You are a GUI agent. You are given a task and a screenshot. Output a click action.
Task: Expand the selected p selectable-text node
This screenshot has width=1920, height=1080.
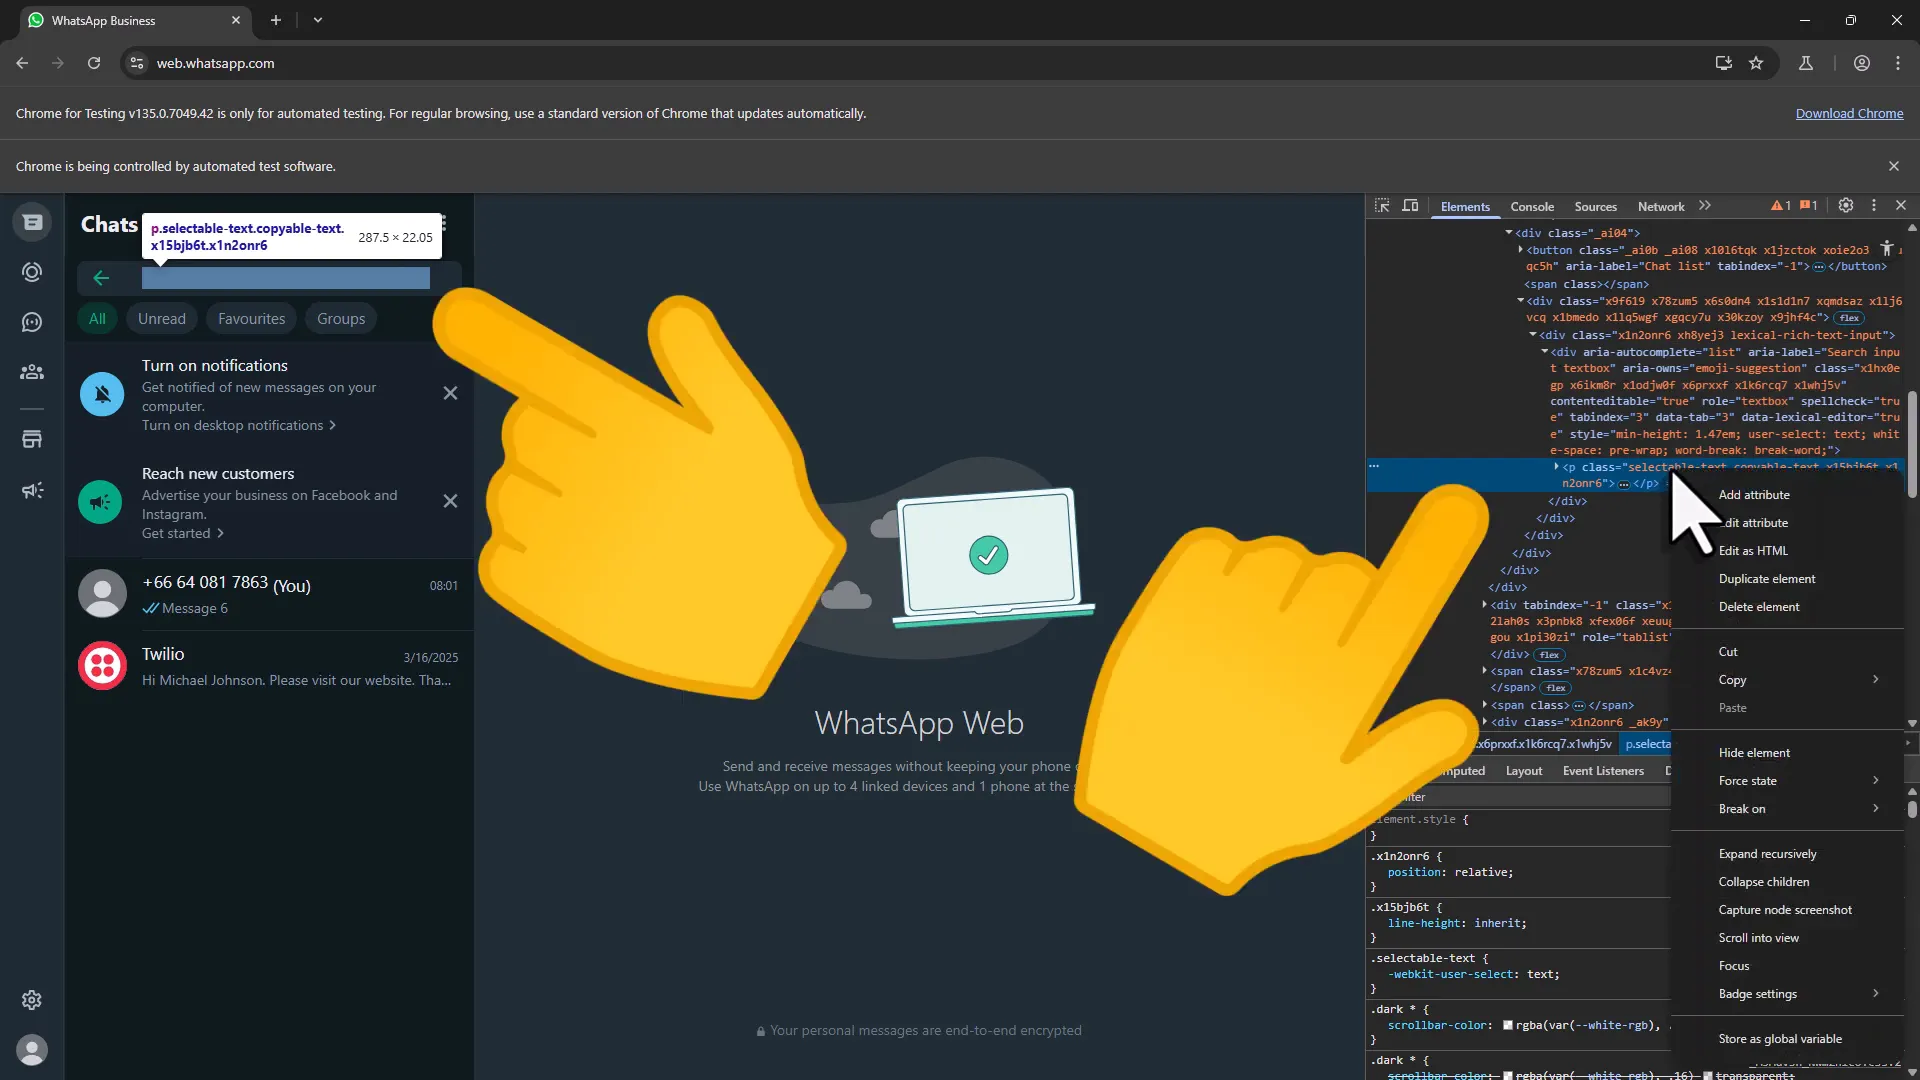pos(1556,467)
